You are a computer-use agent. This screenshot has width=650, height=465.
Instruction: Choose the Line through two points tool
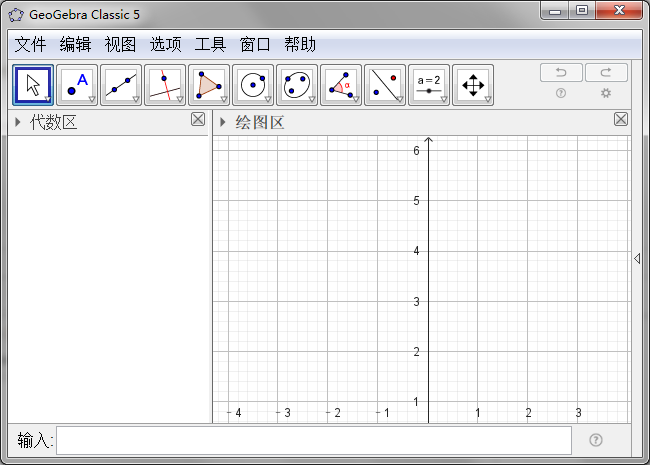point(121,85)
